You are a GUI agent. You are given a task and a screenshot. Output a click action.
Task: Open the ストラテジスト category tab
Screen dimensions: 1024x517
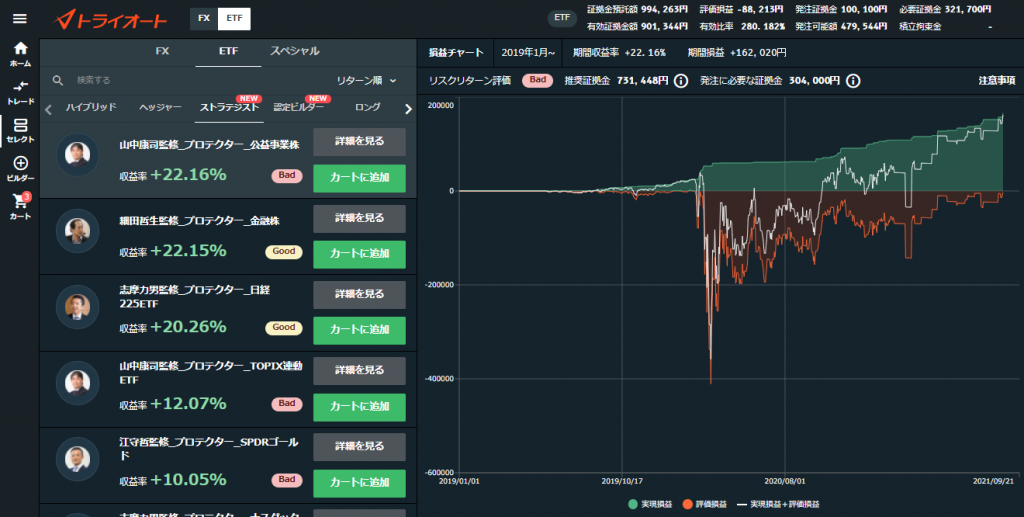pos(229,107)
